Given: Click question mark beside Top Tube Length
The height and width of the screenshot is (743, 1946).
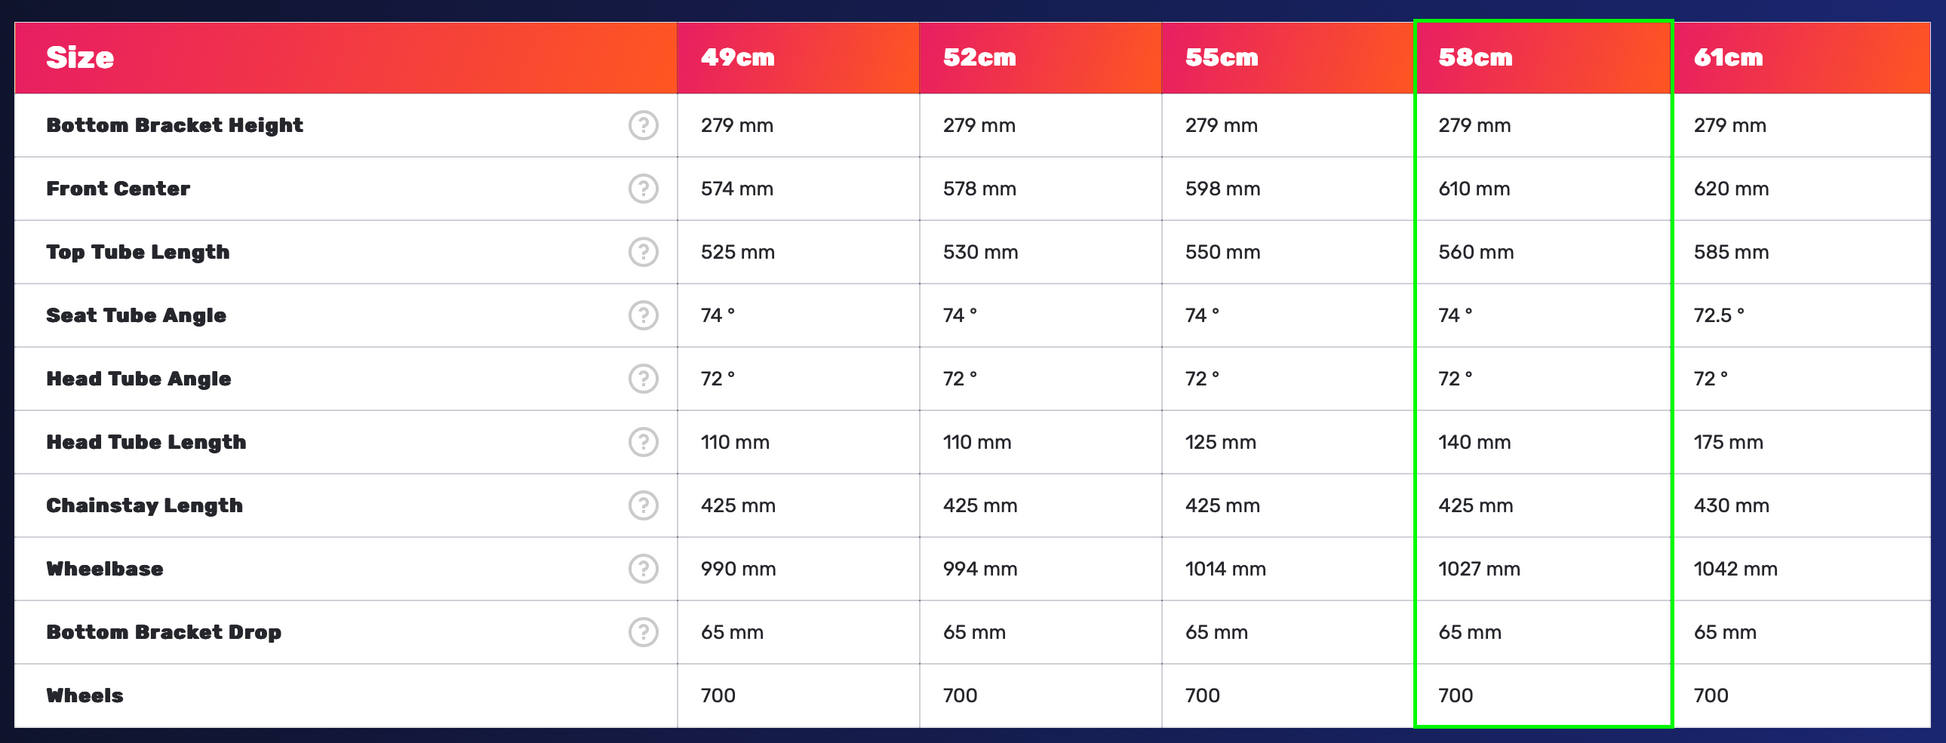Looking at the screenshot, I should pos(643,252).
